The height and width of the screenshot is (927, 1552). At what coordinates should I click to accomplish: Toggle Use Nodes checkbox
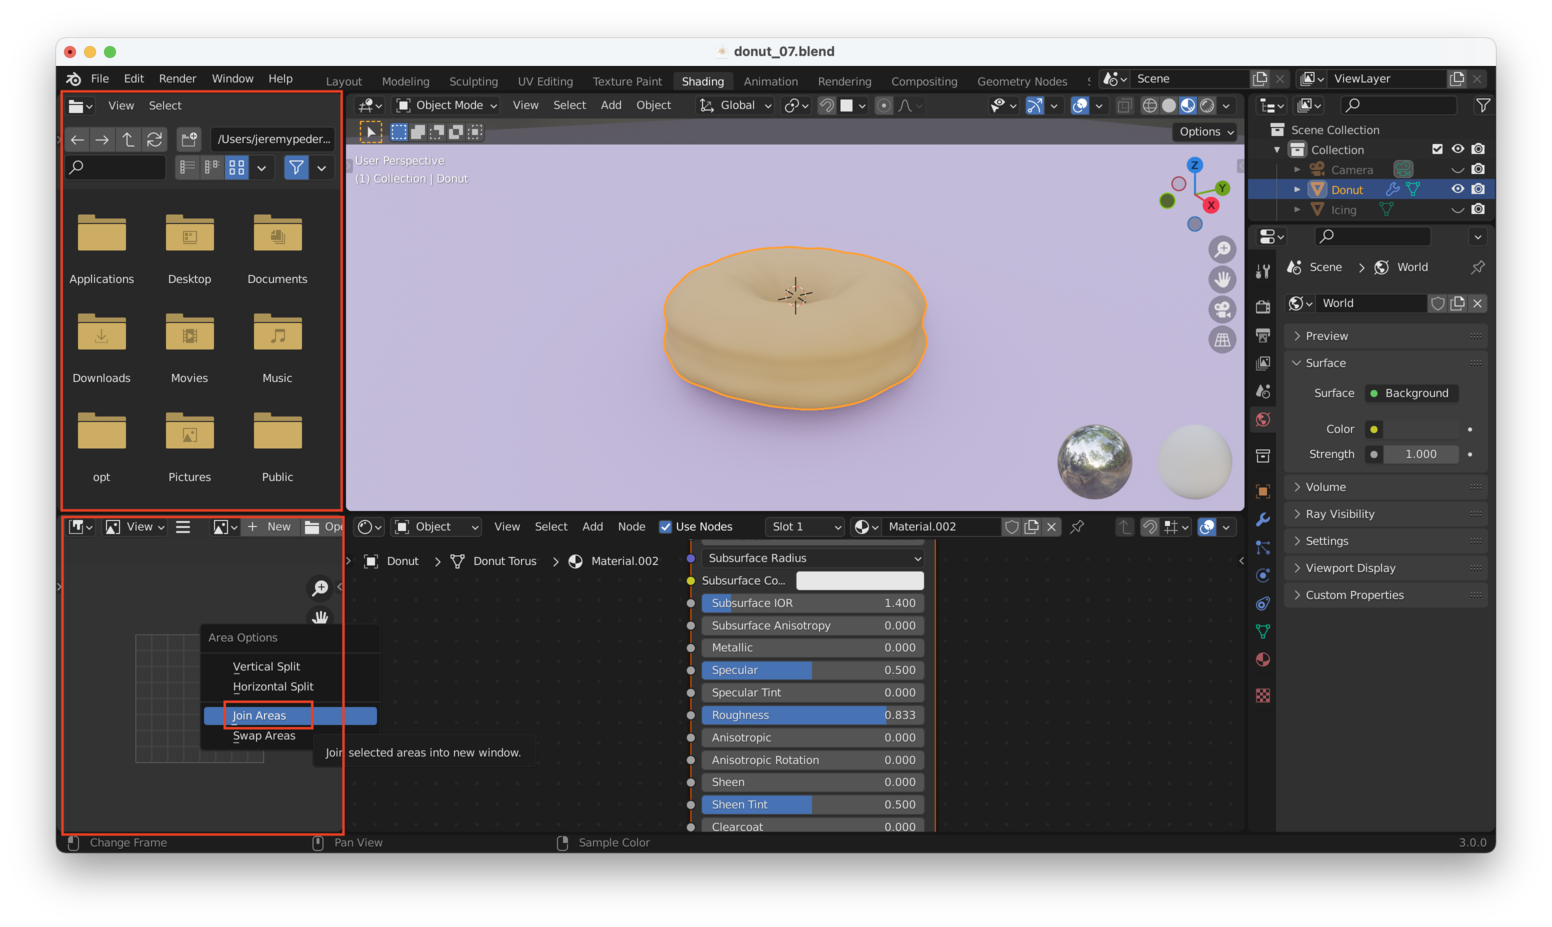(665, 527)
